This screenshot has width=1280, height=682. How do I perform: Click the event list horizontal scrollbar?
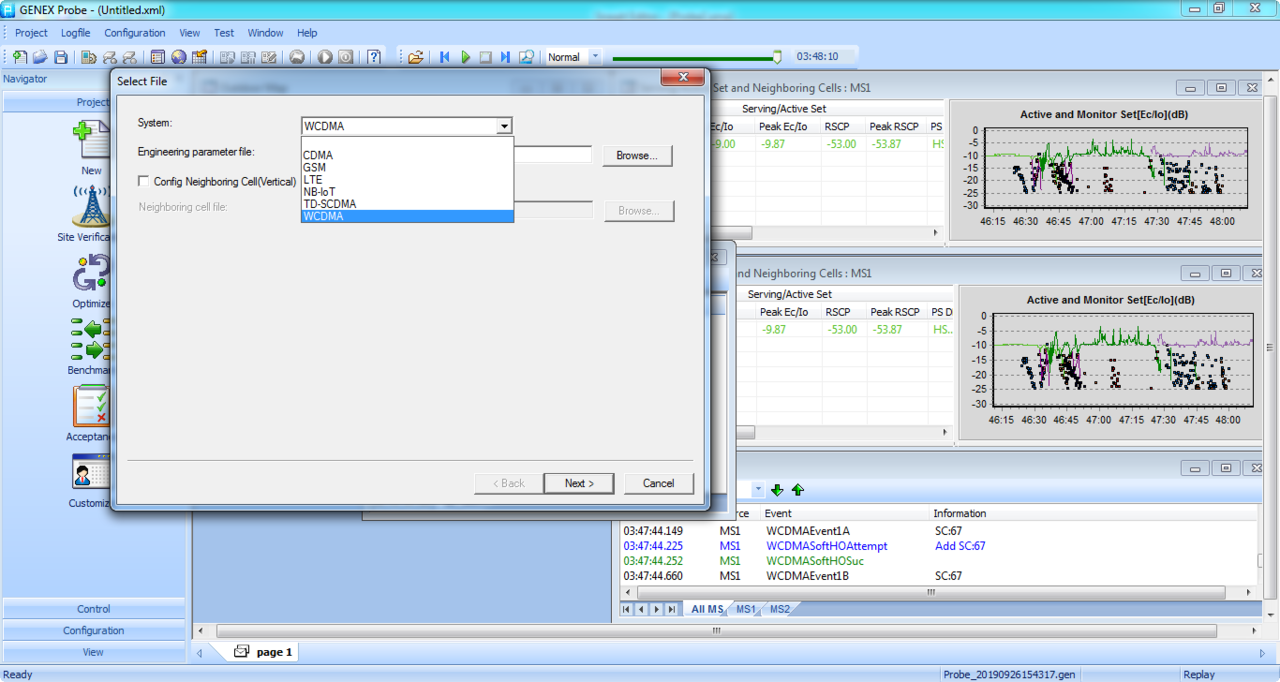coord(929,591)
